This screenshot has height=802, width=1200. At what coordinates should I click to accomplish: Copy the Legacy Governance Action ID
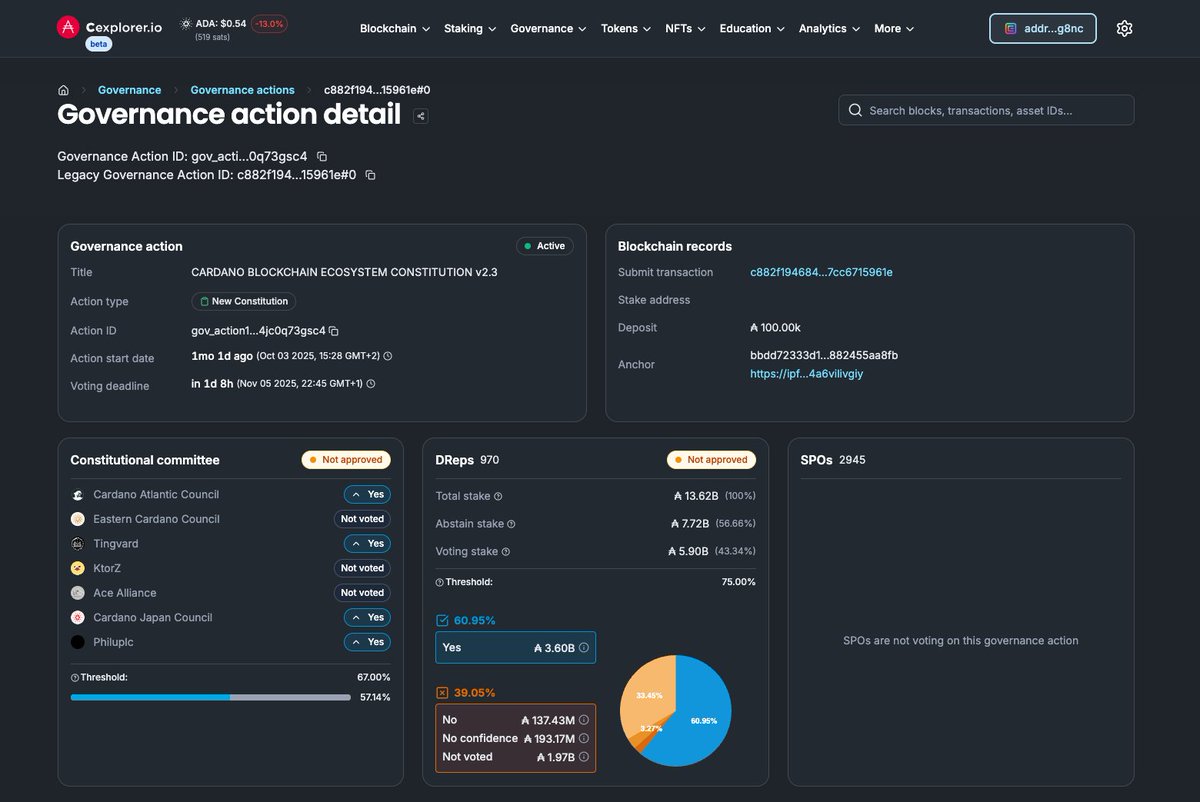[x=370, y=175]
